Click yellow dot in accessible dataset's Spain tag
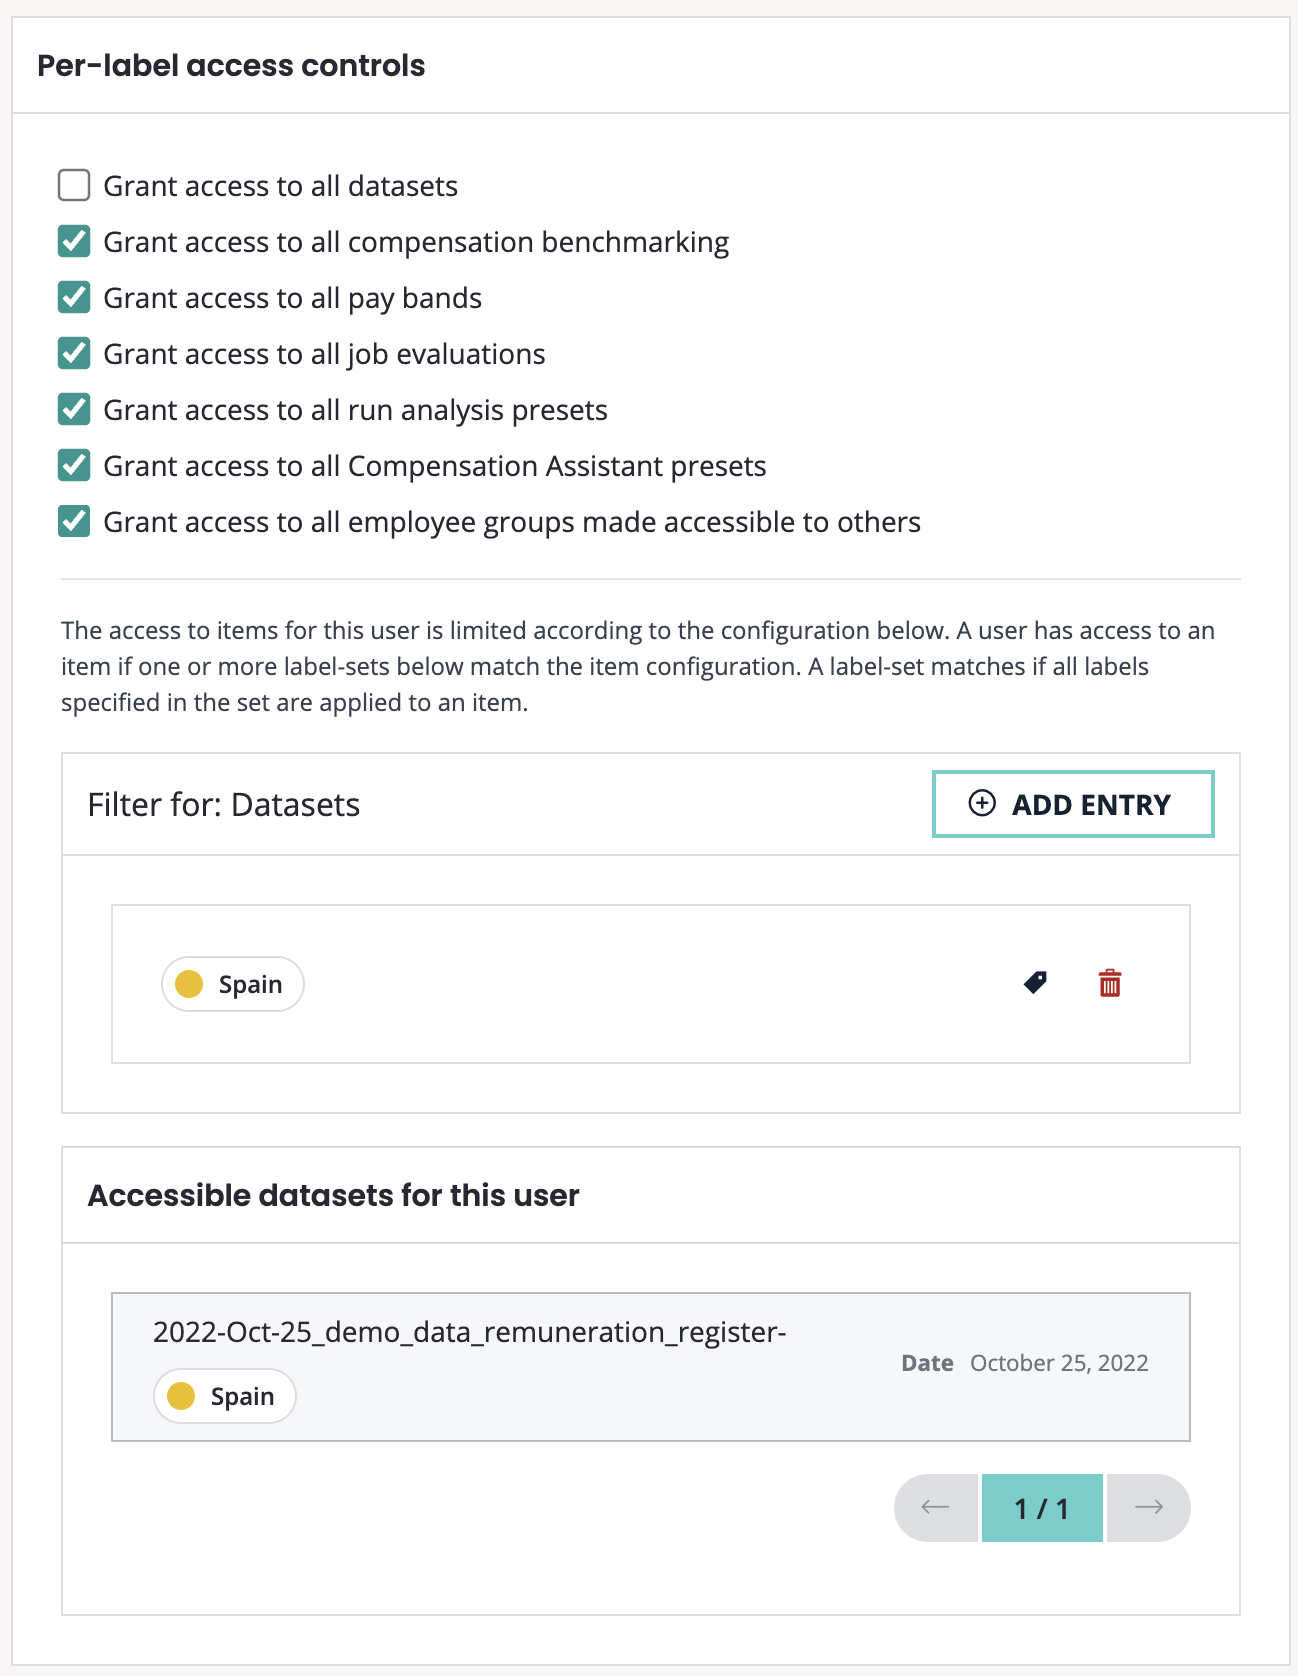The height and width of the screenshot is (1676, 1298). [181, 1396]
